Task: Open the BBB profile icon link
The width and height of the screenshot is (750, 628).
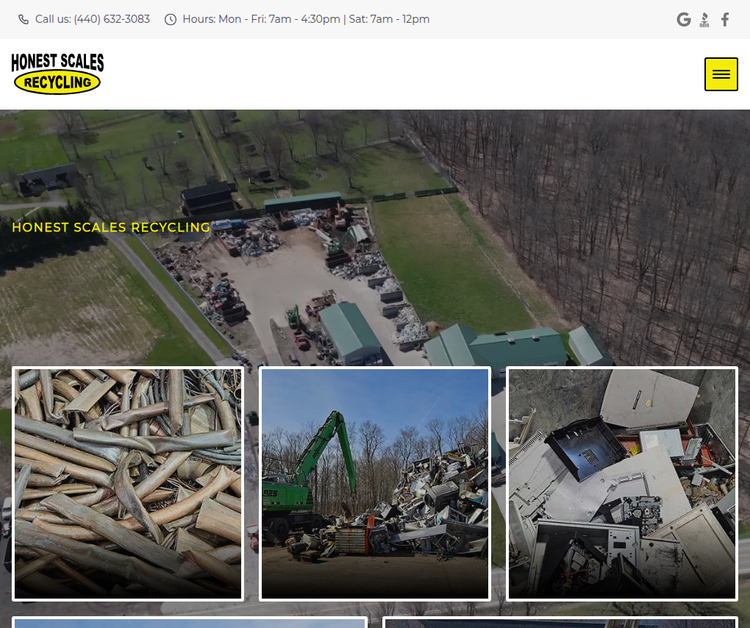Action: pyautogui.click(x=705, y=19)
